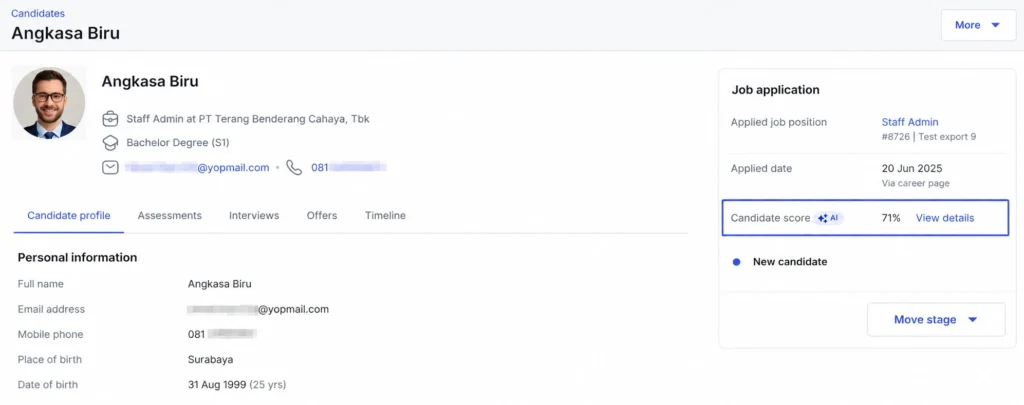Click the Candidate score label
Image resolution: width=1024 pixels, height=405 pixels.
point(771,218)
